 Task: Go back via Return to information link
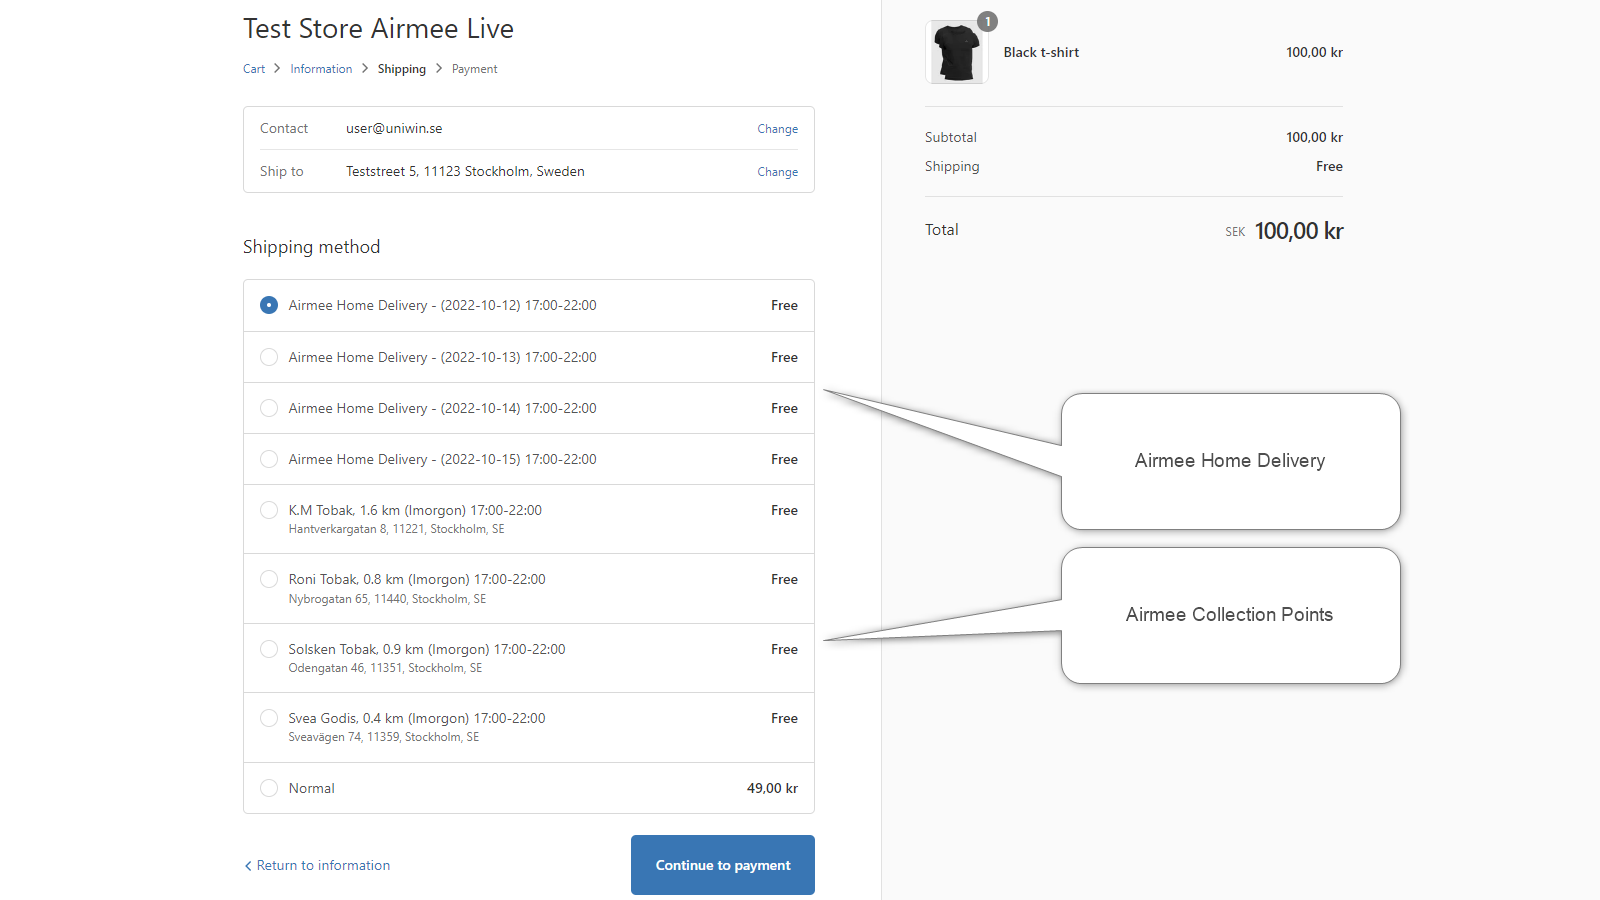click(x=323, y=865)
